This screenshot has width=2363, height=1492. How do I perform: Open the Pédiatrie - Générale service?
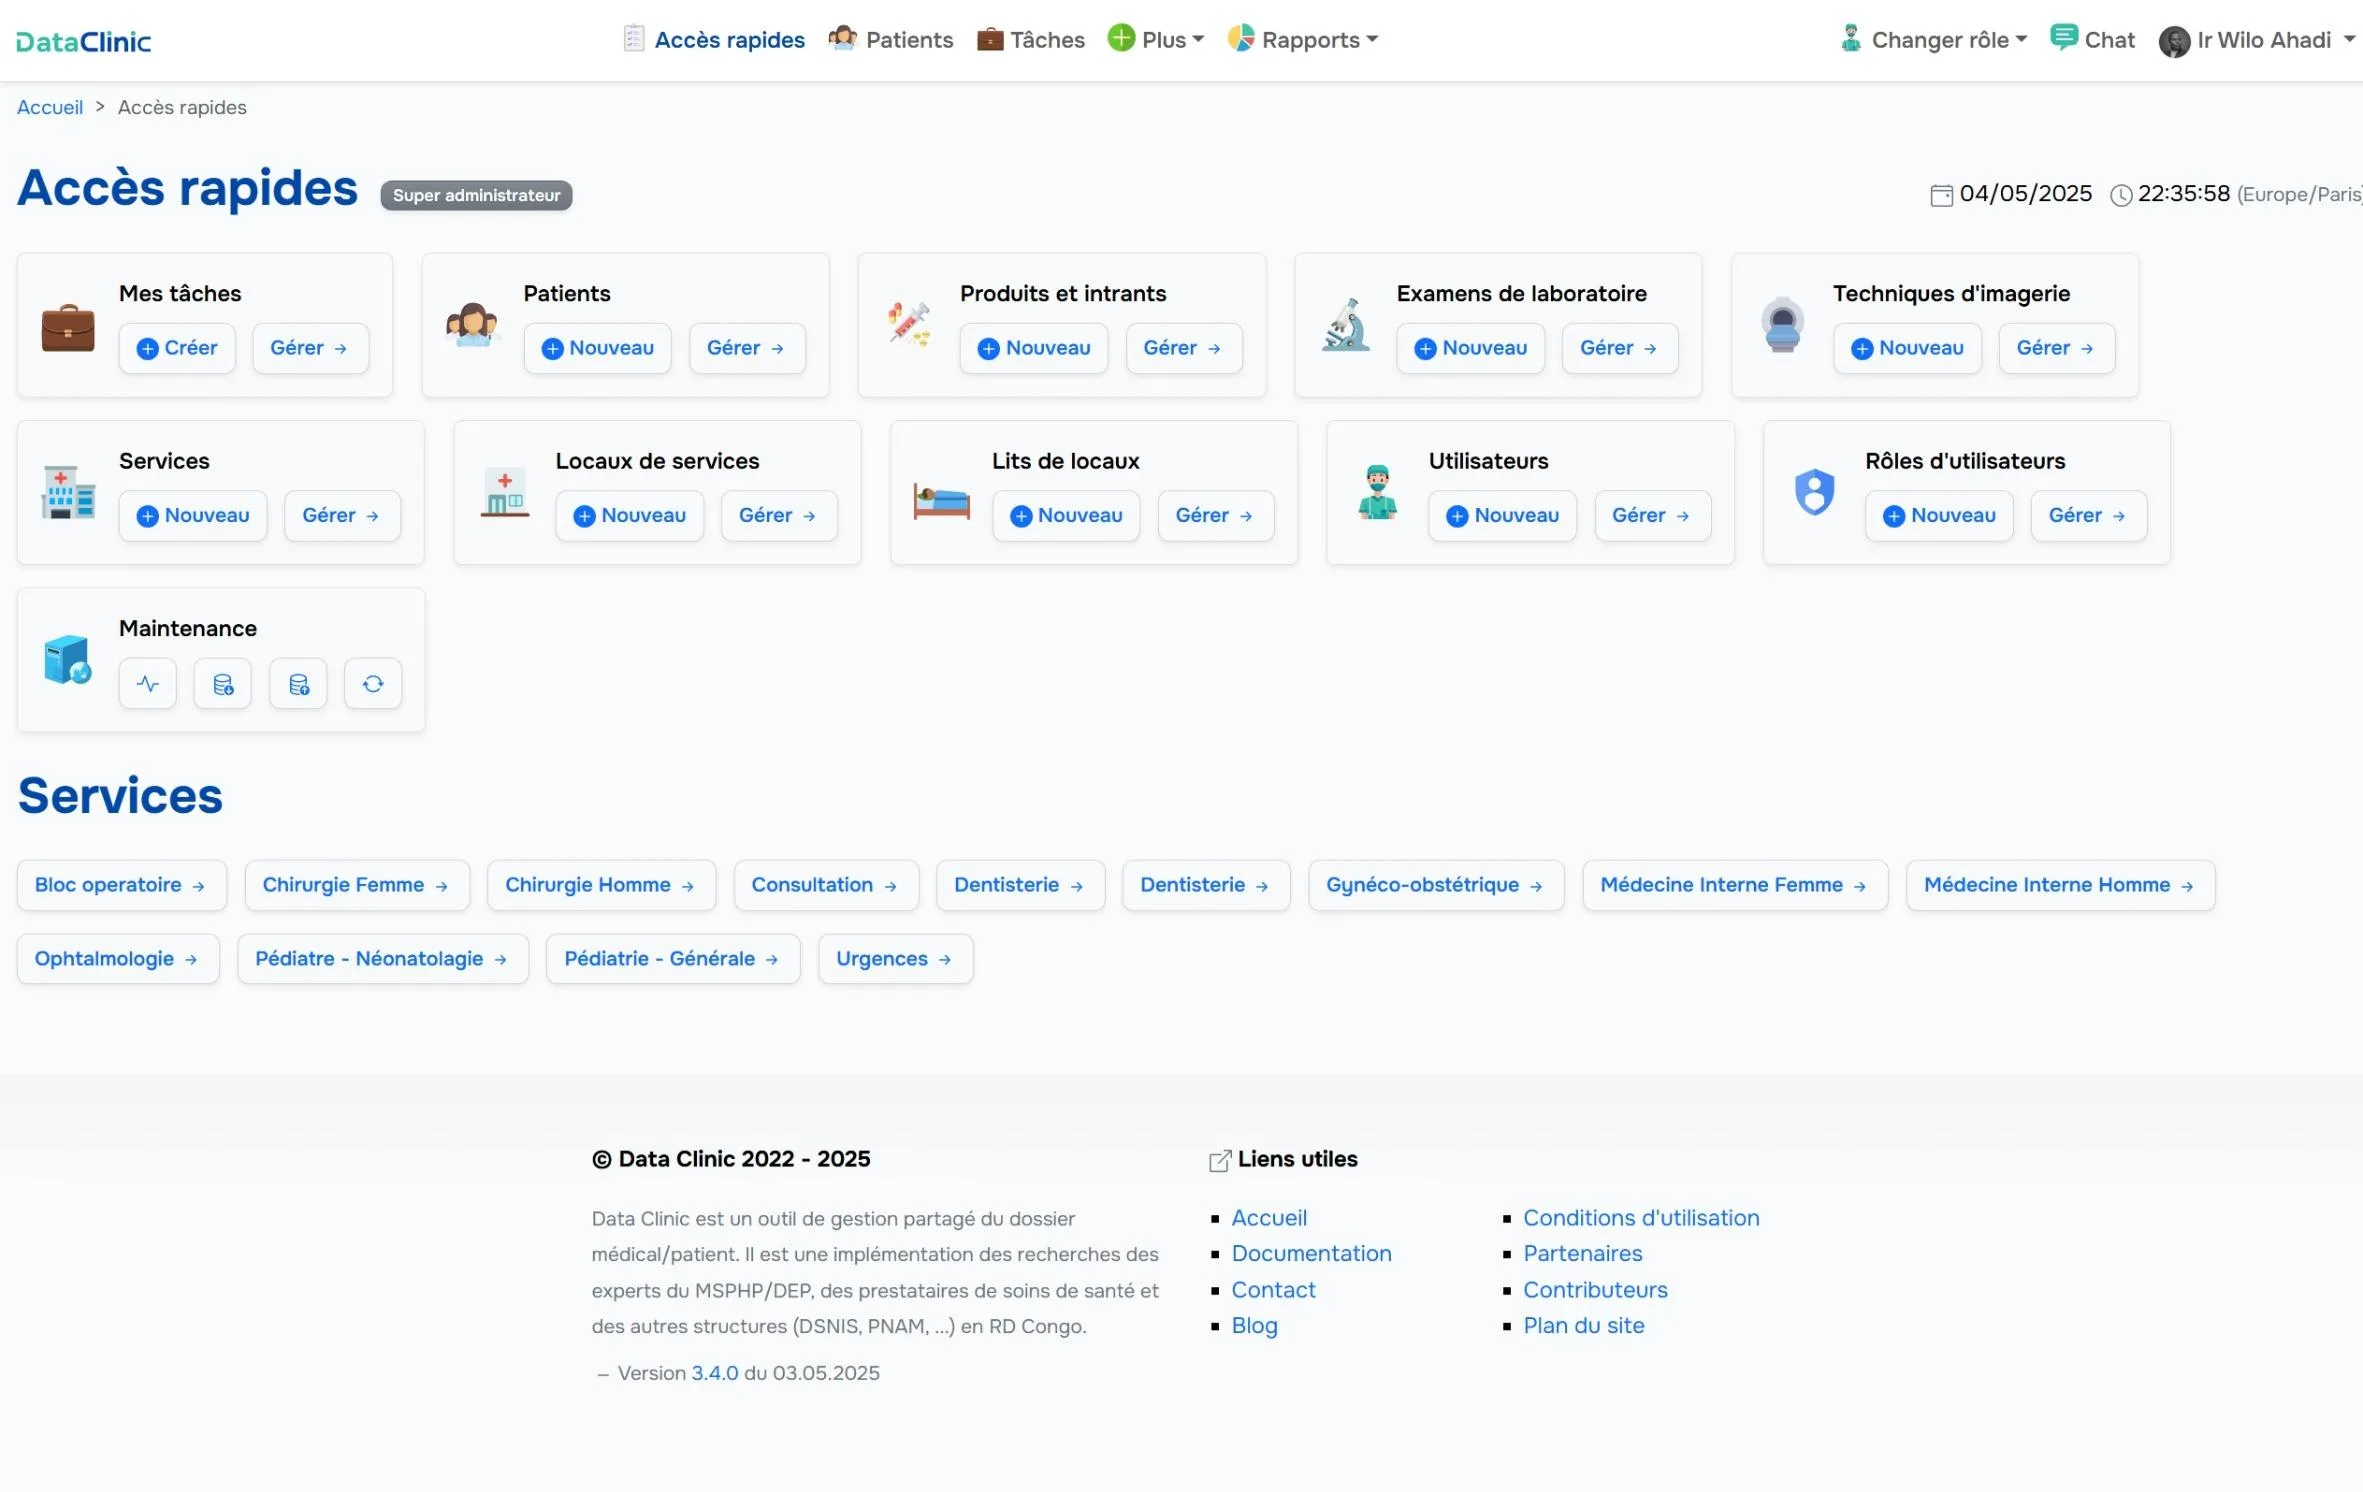[x=673, y=959]
